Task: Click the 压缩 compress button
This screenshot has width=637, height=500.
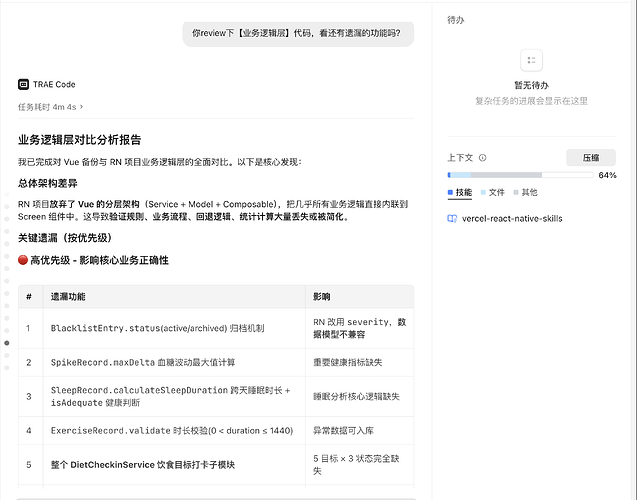Action: coord(591,158)
